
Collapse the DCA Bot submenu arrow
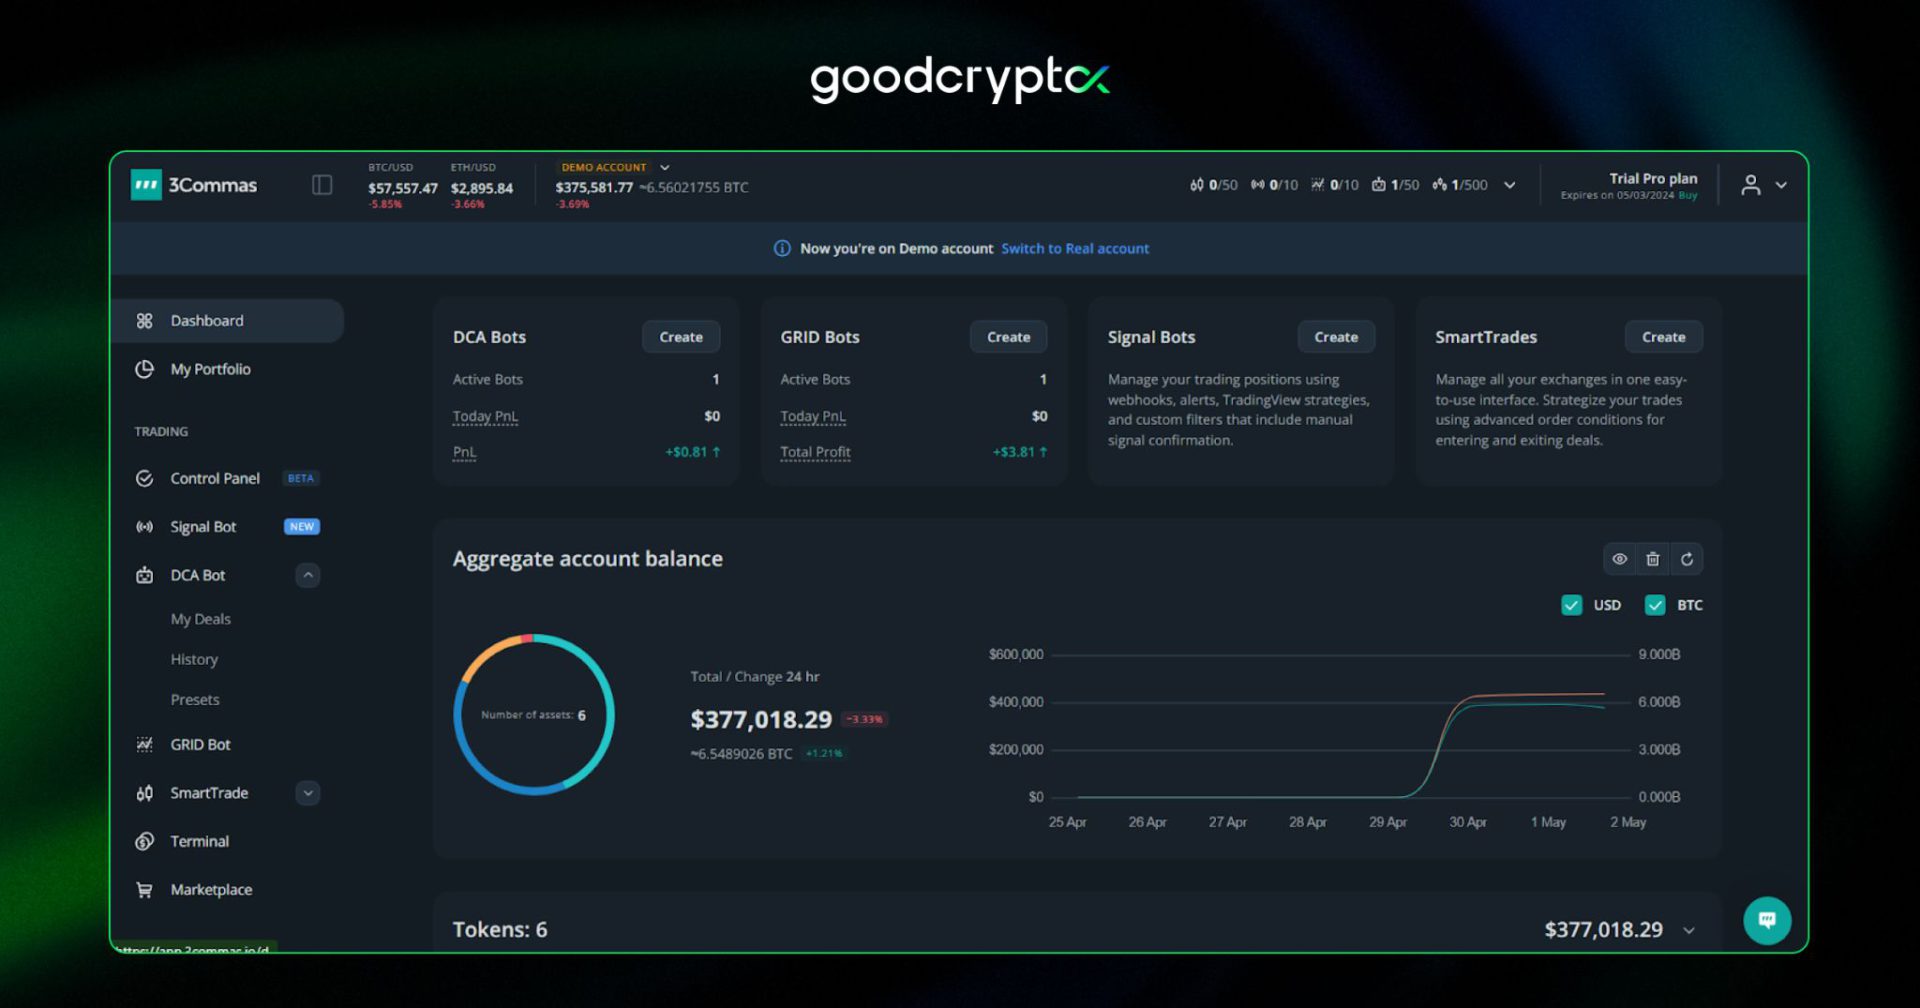click(308, 575)
